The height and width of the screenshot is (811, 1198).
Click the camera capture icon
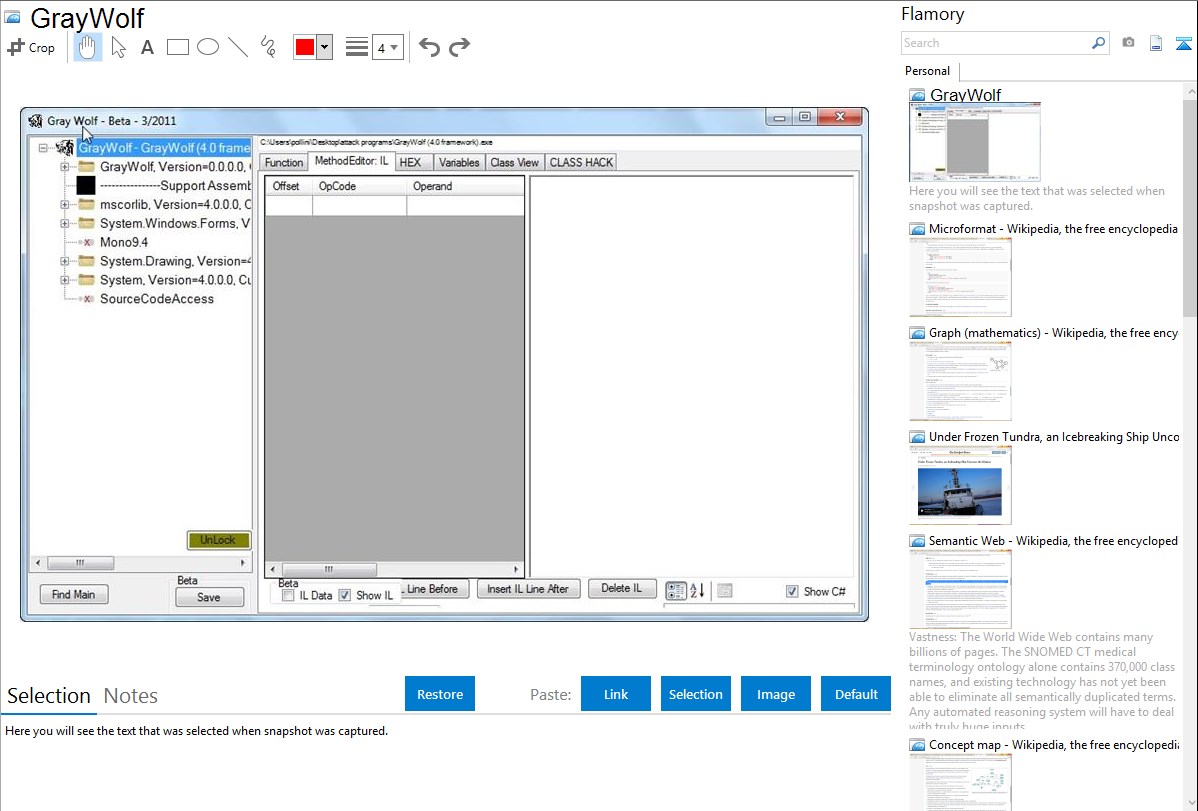tap(1128, 43)
